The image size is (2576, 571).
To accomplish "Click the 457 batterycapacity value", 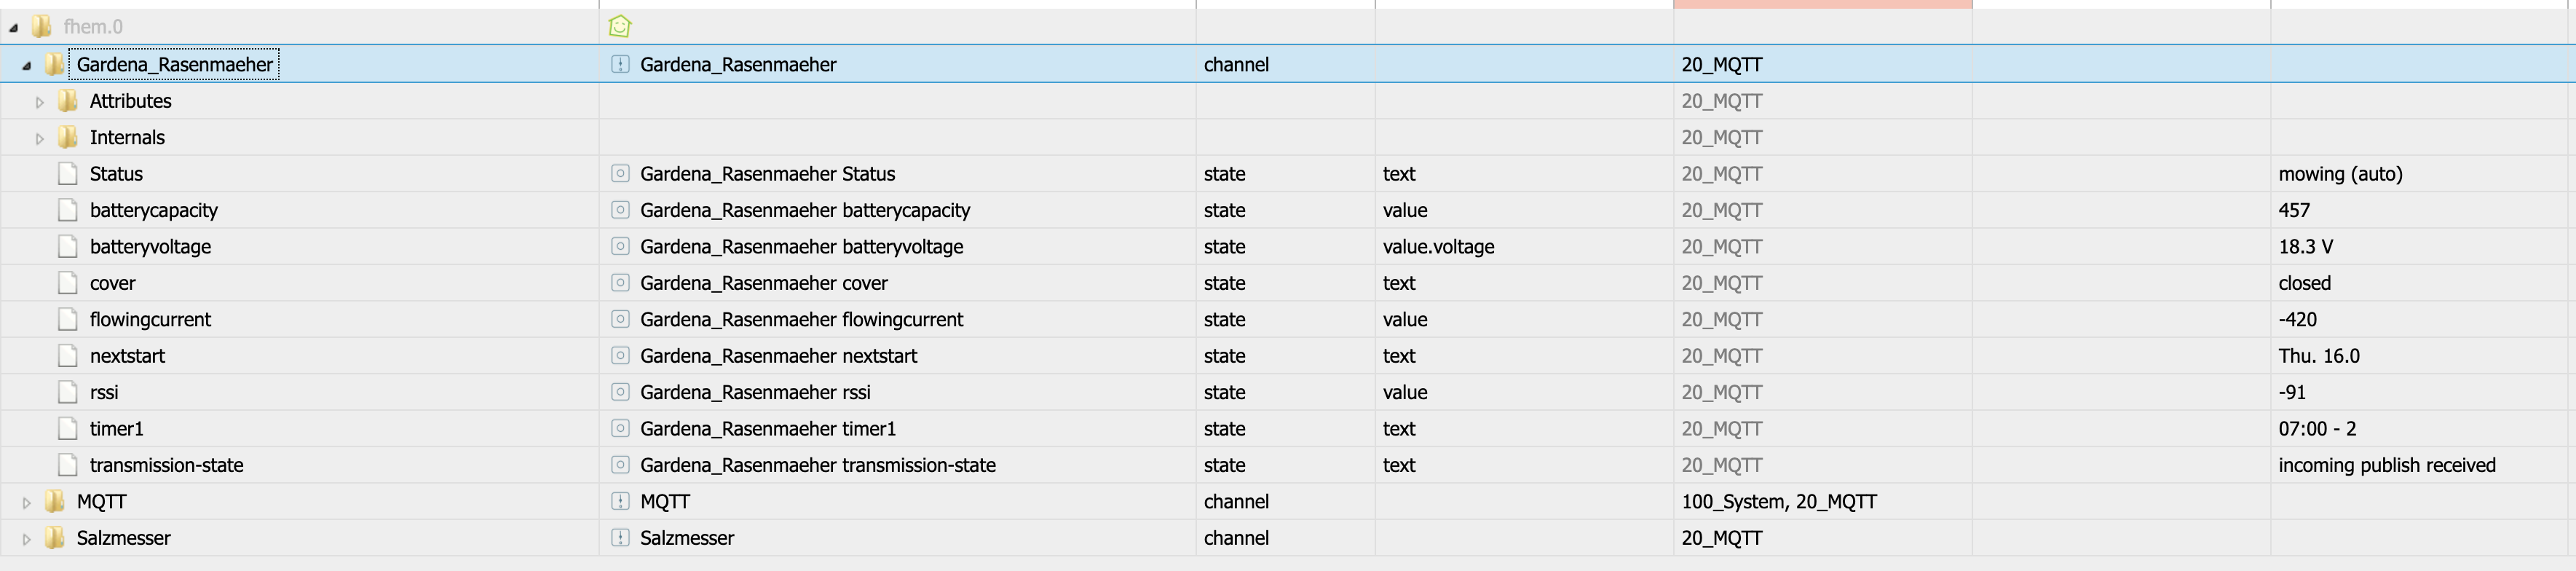I will pyautogui.click(x=2294, y=210).
